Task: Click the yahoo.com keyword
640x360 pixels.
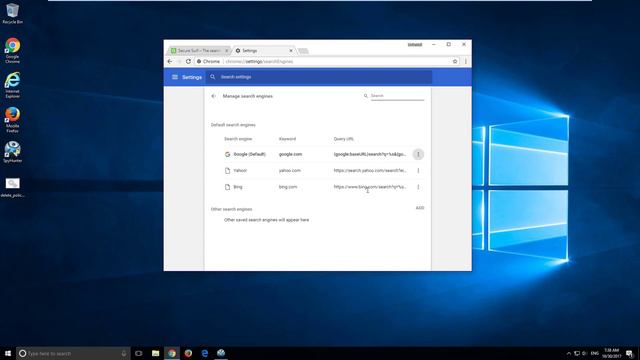Action: pyautogui.click(x=289, y=171)
